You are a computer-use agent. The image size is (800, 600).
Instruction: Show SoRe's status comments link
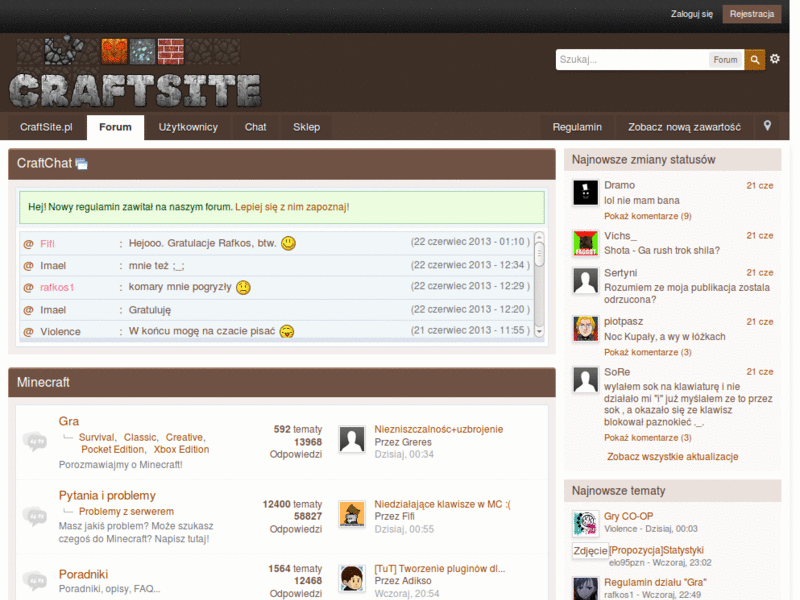[647, 438]
